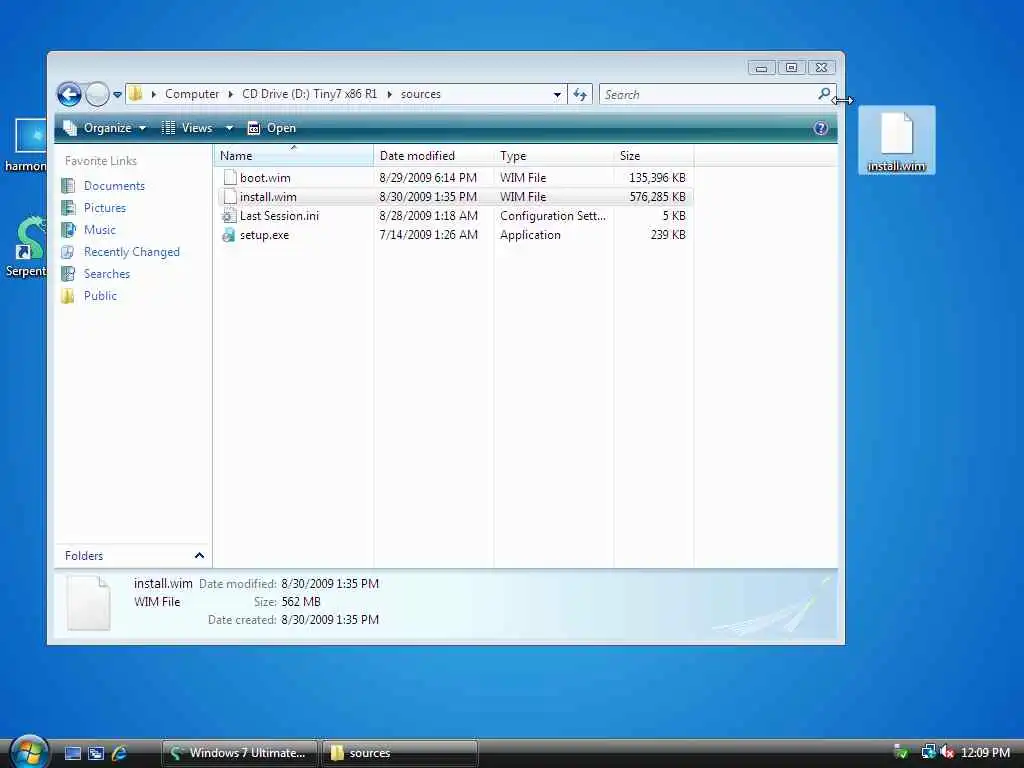The image size is (1024, 768).
Task: Click the Open toolbar button
Action: pos(272,128)
